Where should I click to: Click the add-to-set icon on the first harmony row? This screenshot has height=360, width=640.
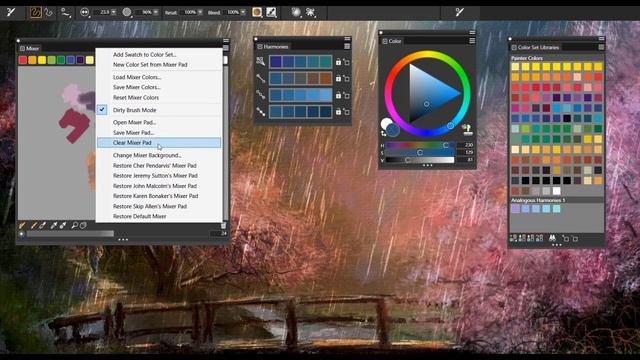346,62
